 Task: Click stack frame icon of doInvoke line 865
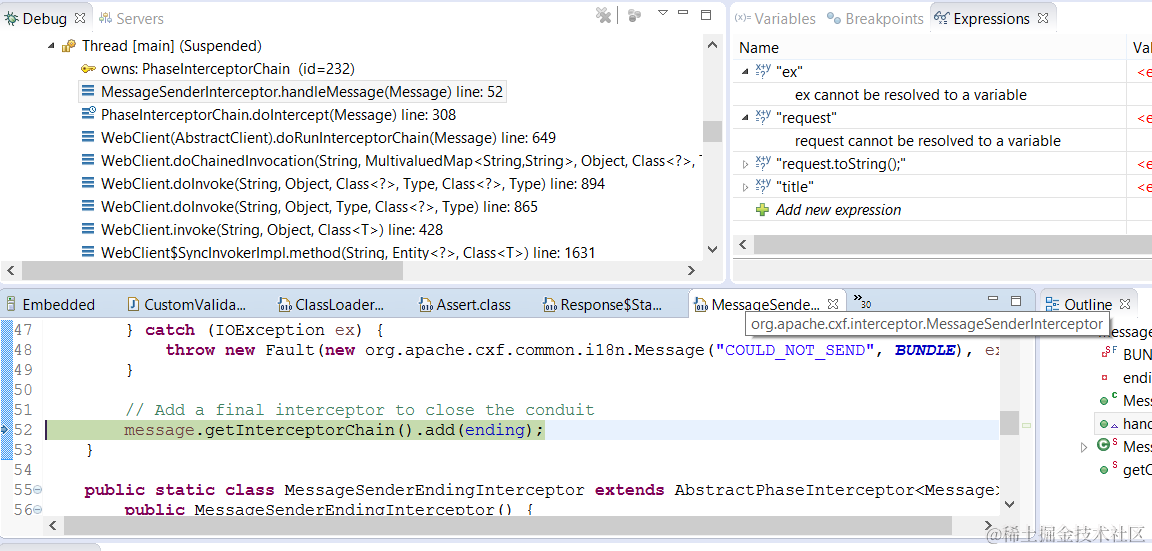click(88, 206)
